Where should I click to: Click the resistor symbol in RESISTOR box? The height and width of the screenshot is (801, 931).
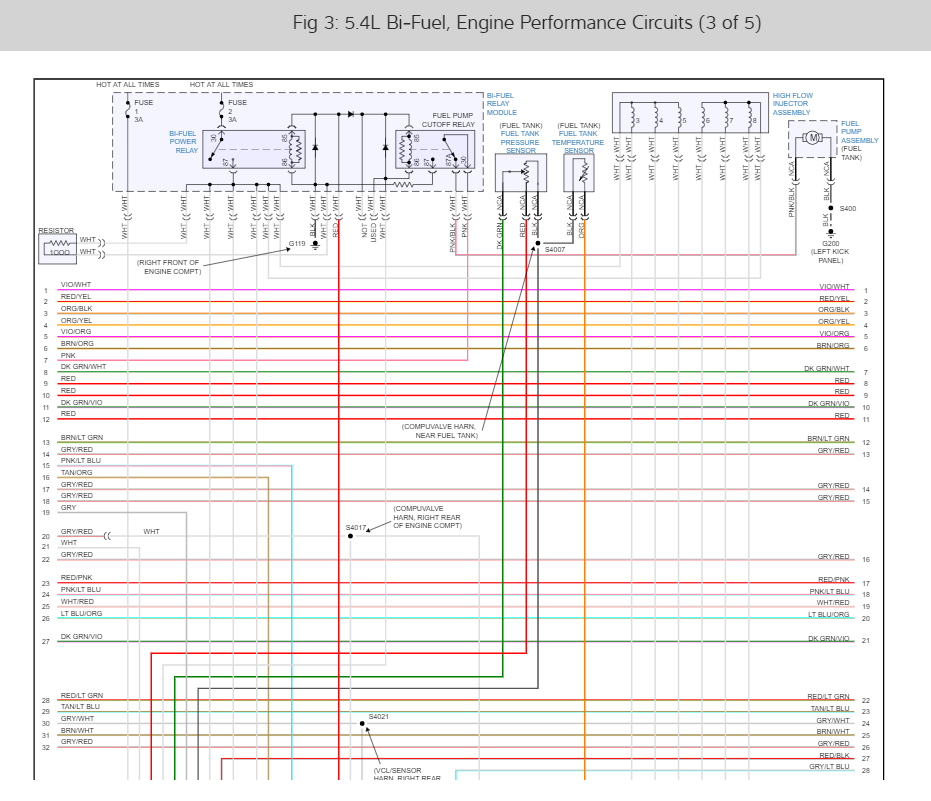pos(59,243)
